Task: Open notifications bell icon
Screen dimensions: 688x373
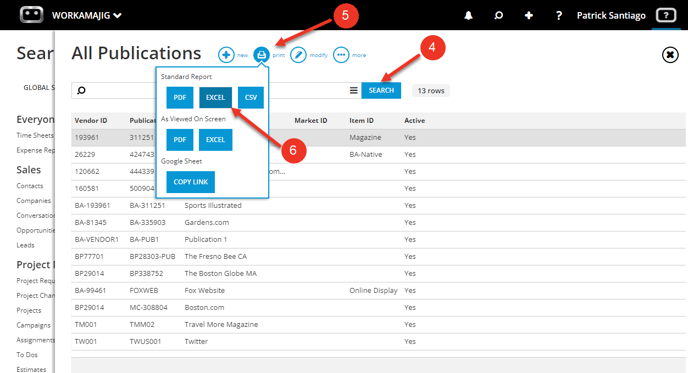Action: coord(468,16)
